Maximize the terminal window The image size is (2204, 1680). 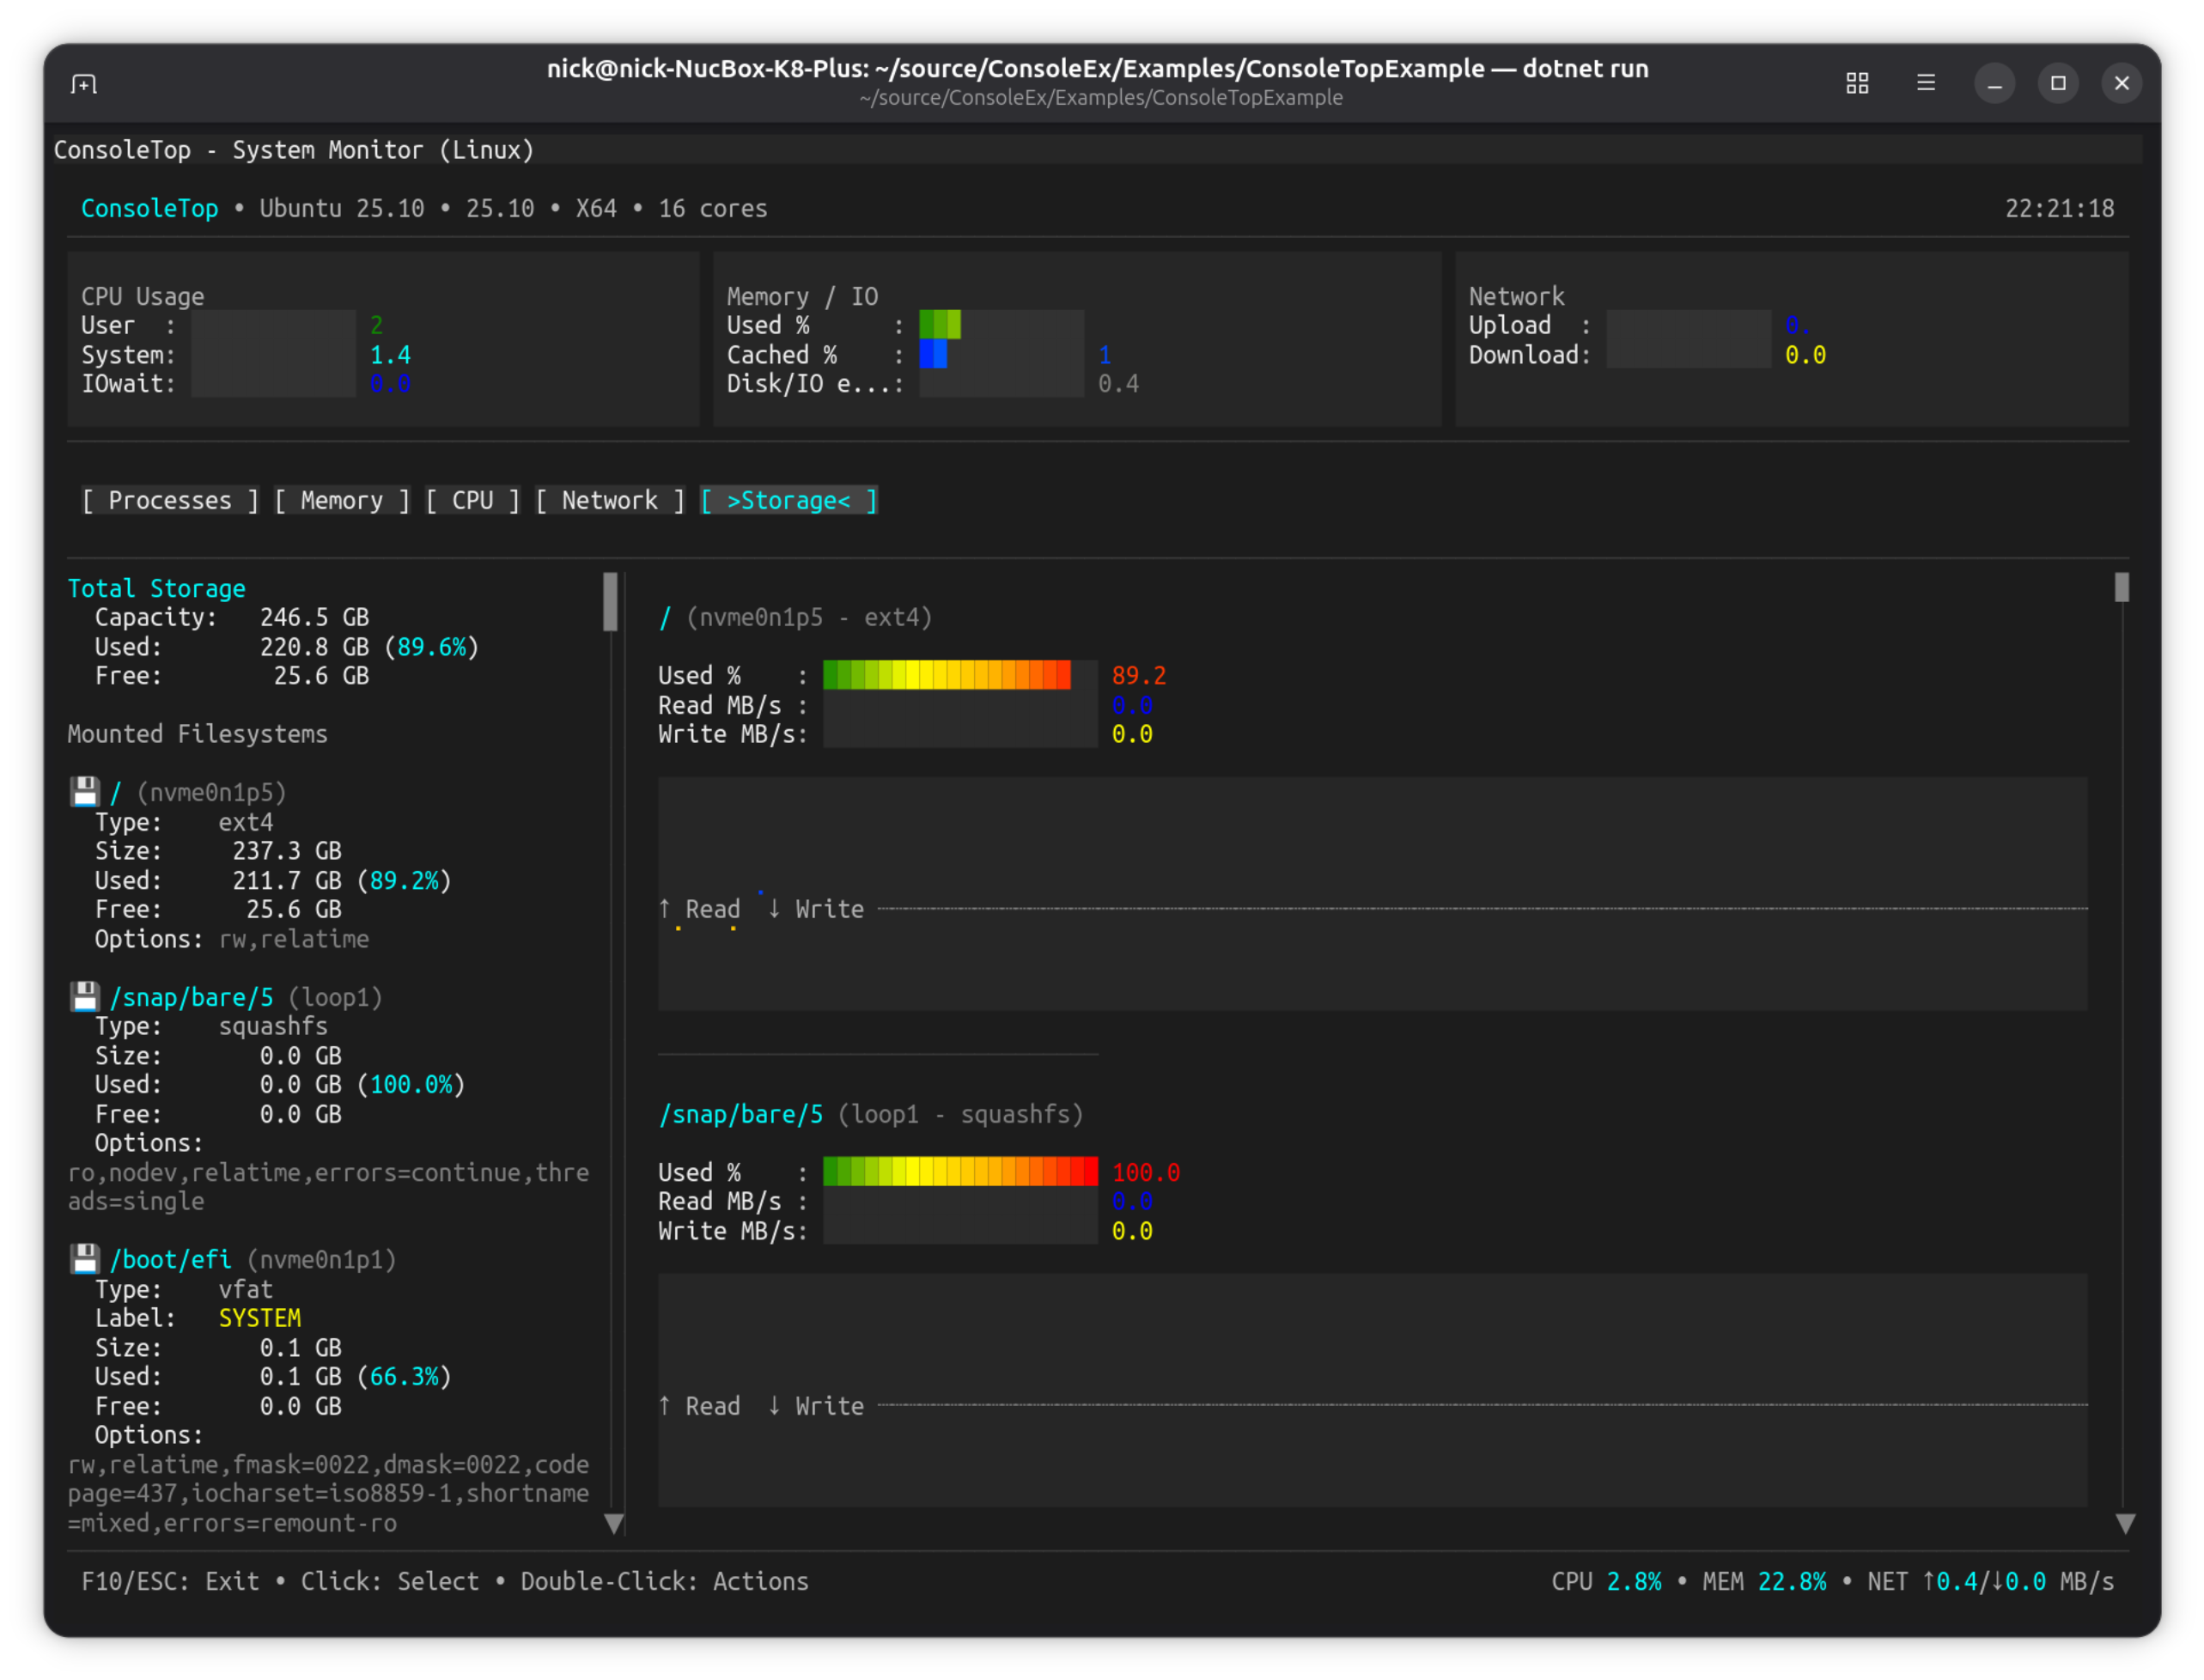(2058, 83)
